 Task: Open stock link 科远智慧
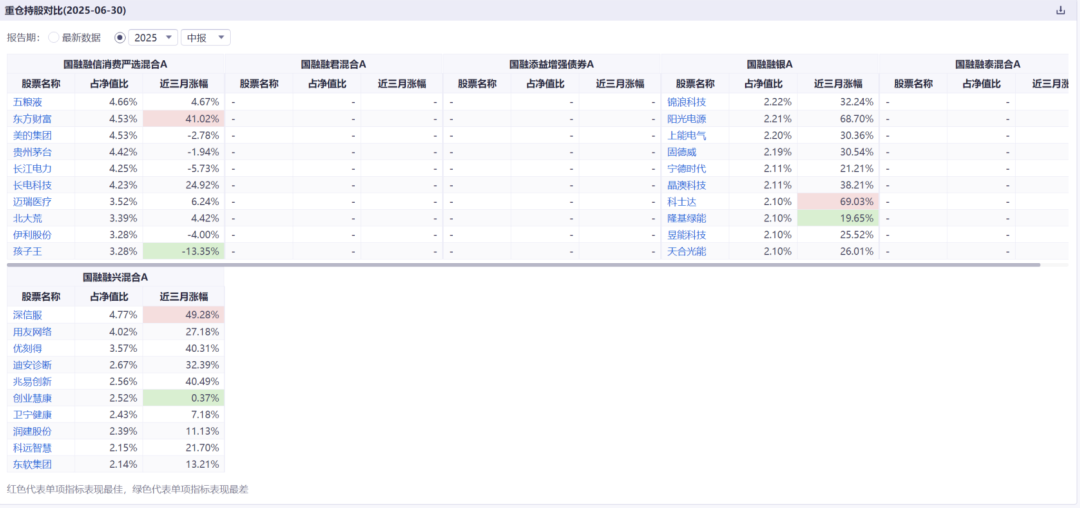click(x=32, y=447)
